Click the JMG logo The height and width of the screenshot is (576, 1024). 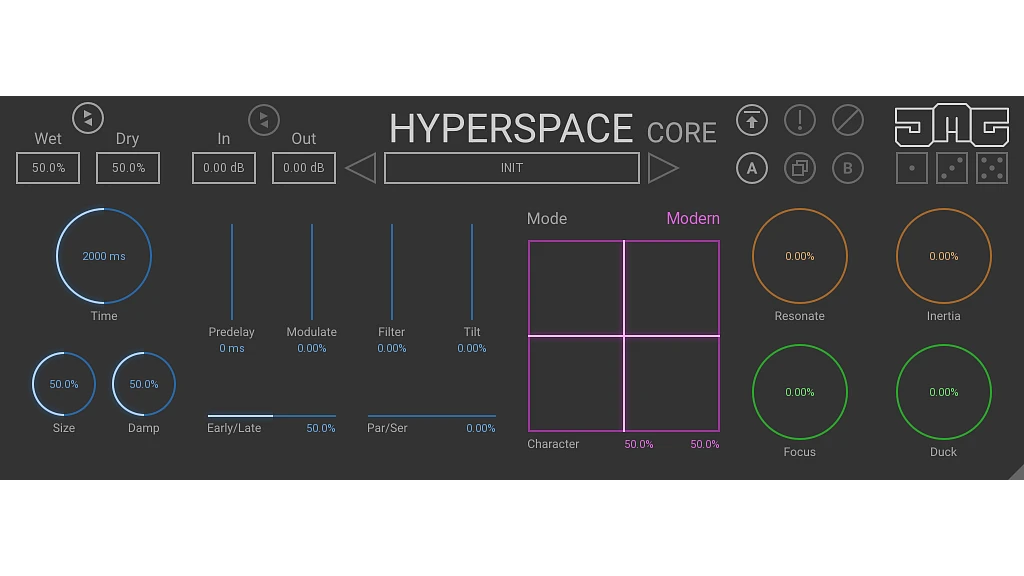952,125
